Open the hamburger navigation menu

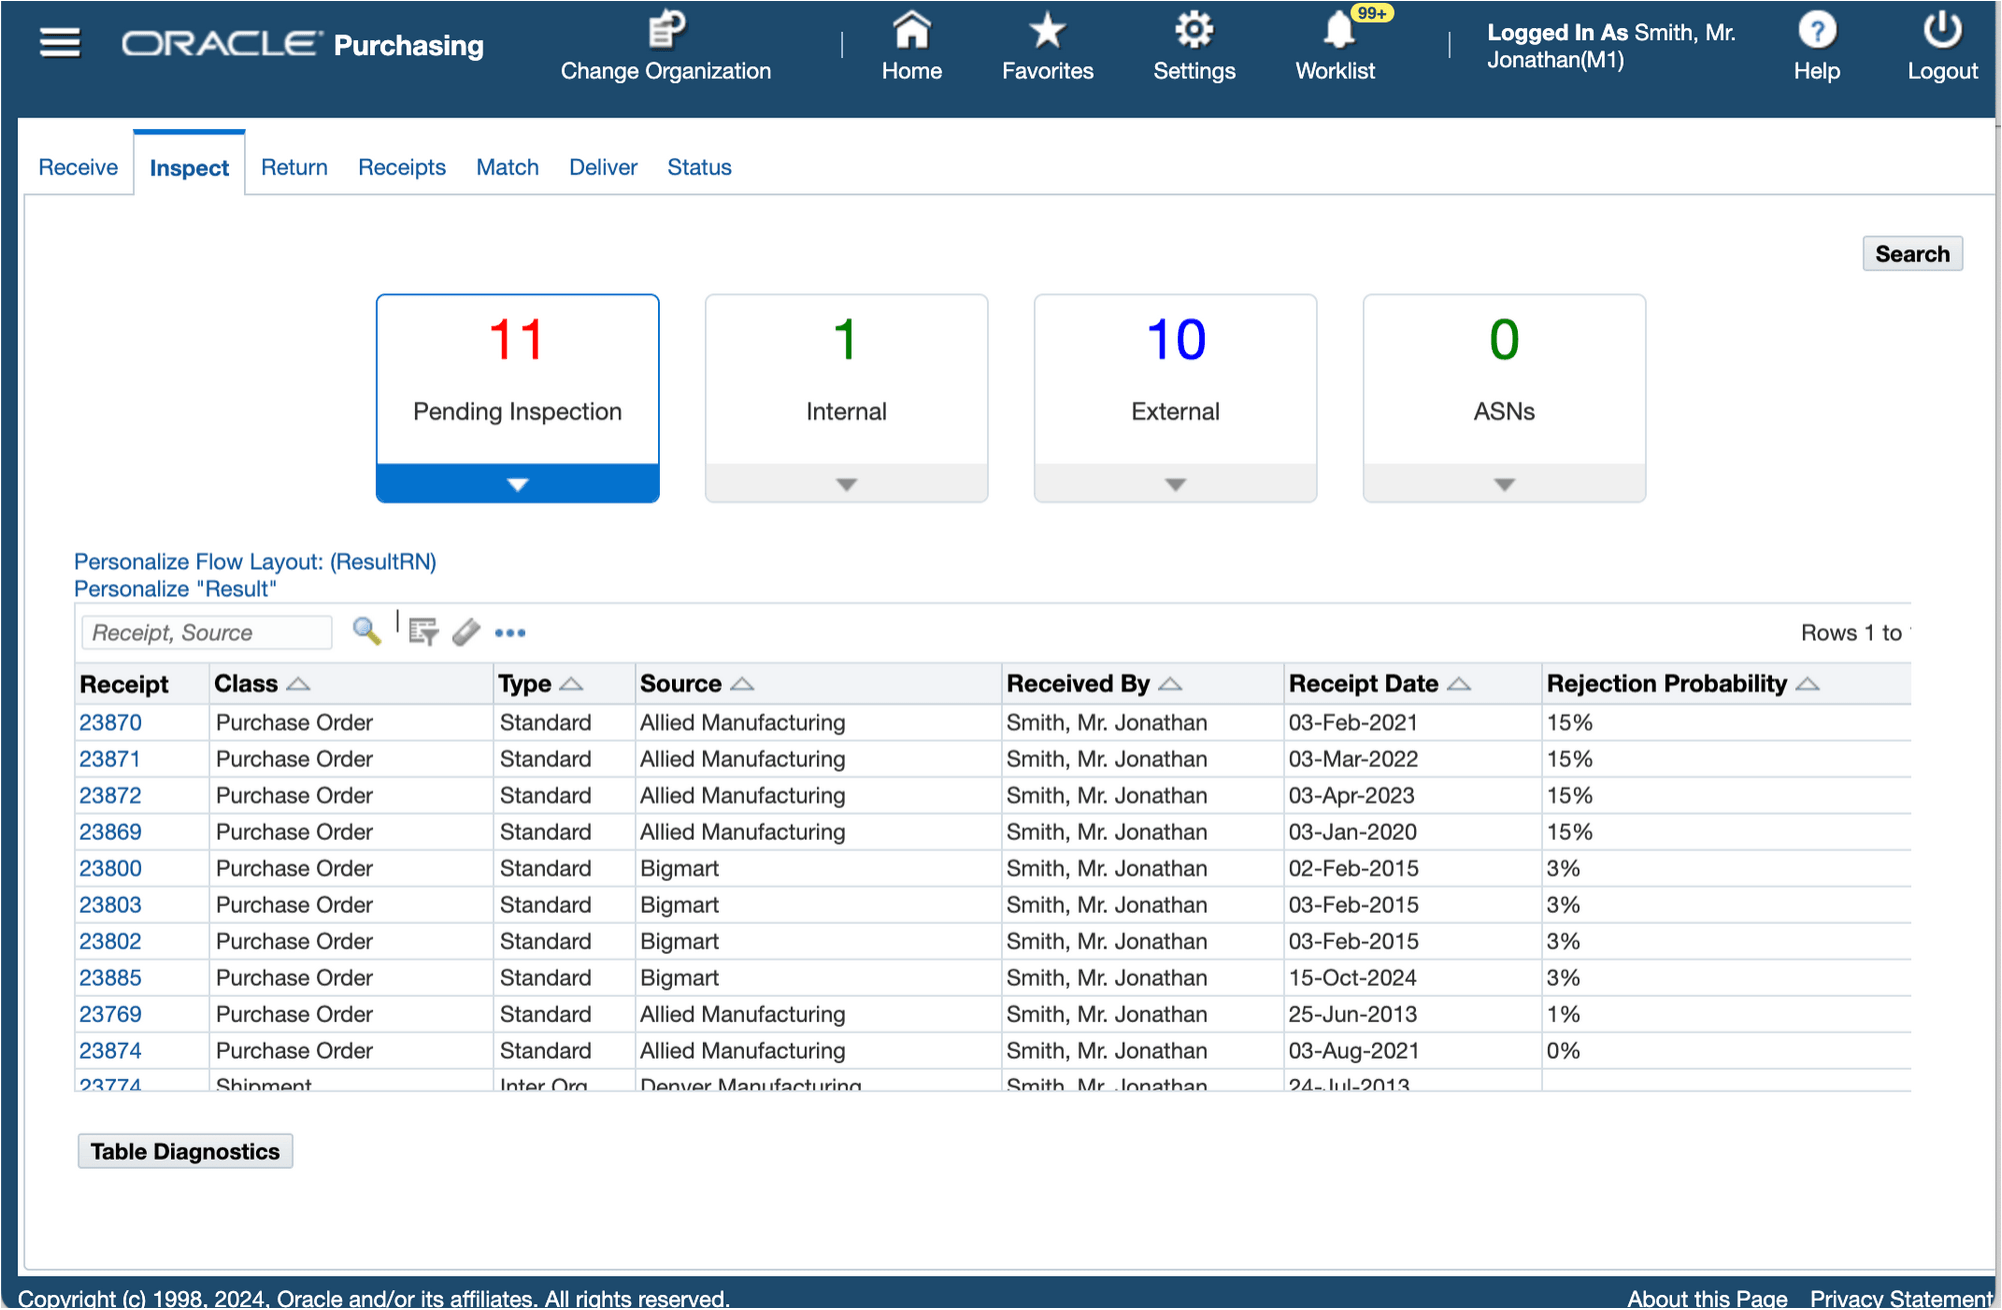(x=59, y=43)
